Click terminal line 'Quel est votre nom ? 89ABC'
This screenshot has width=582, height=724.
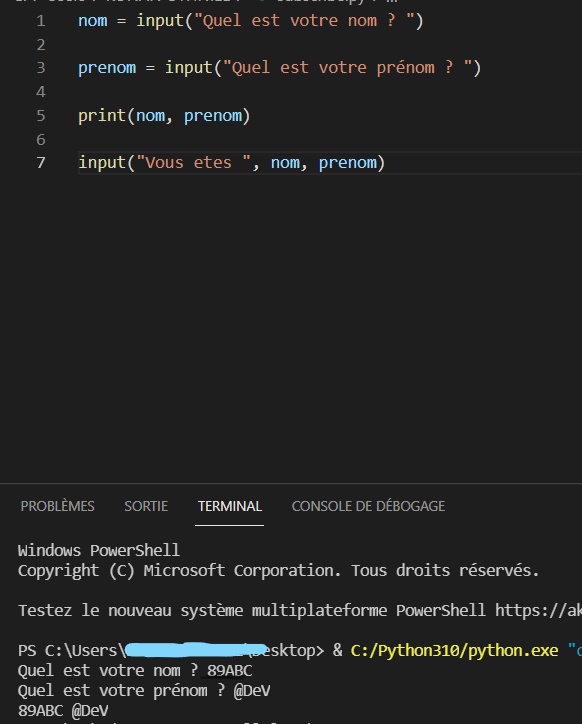point(135,670)
